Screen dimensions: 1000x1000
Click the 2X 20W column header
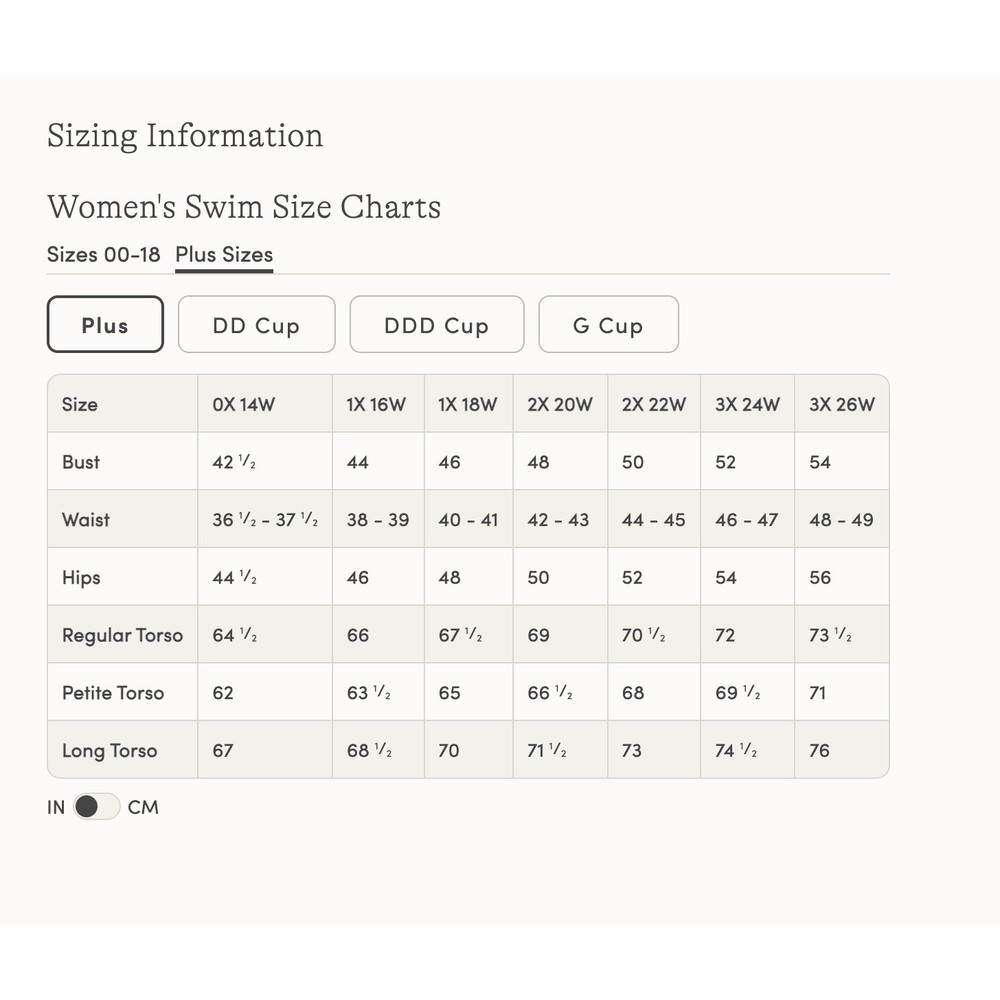[x=560, y=404]
